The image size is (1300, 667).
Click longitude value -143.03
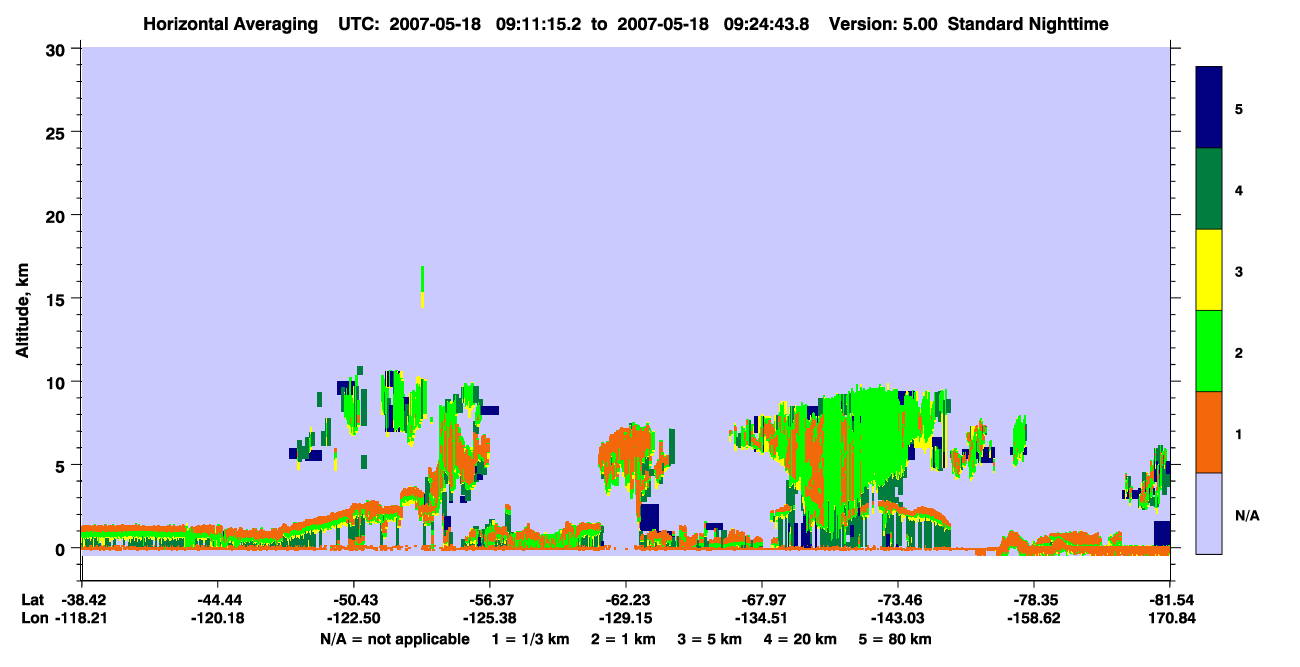pos(898,618)
